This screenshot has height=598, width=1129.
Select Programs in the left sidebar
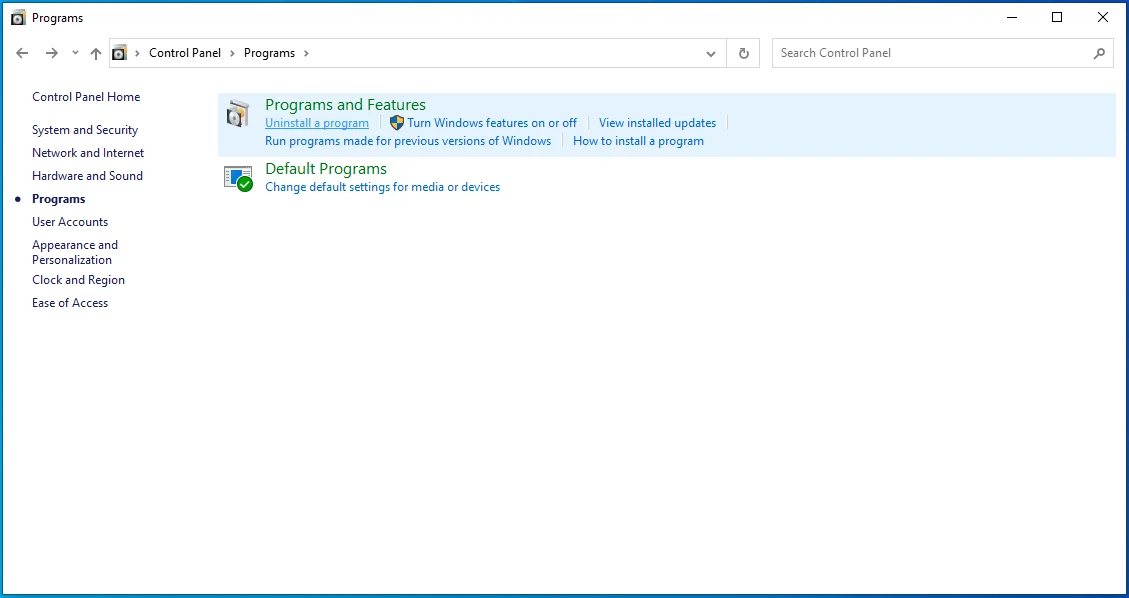pyautogui.click(x=58, y=199)
